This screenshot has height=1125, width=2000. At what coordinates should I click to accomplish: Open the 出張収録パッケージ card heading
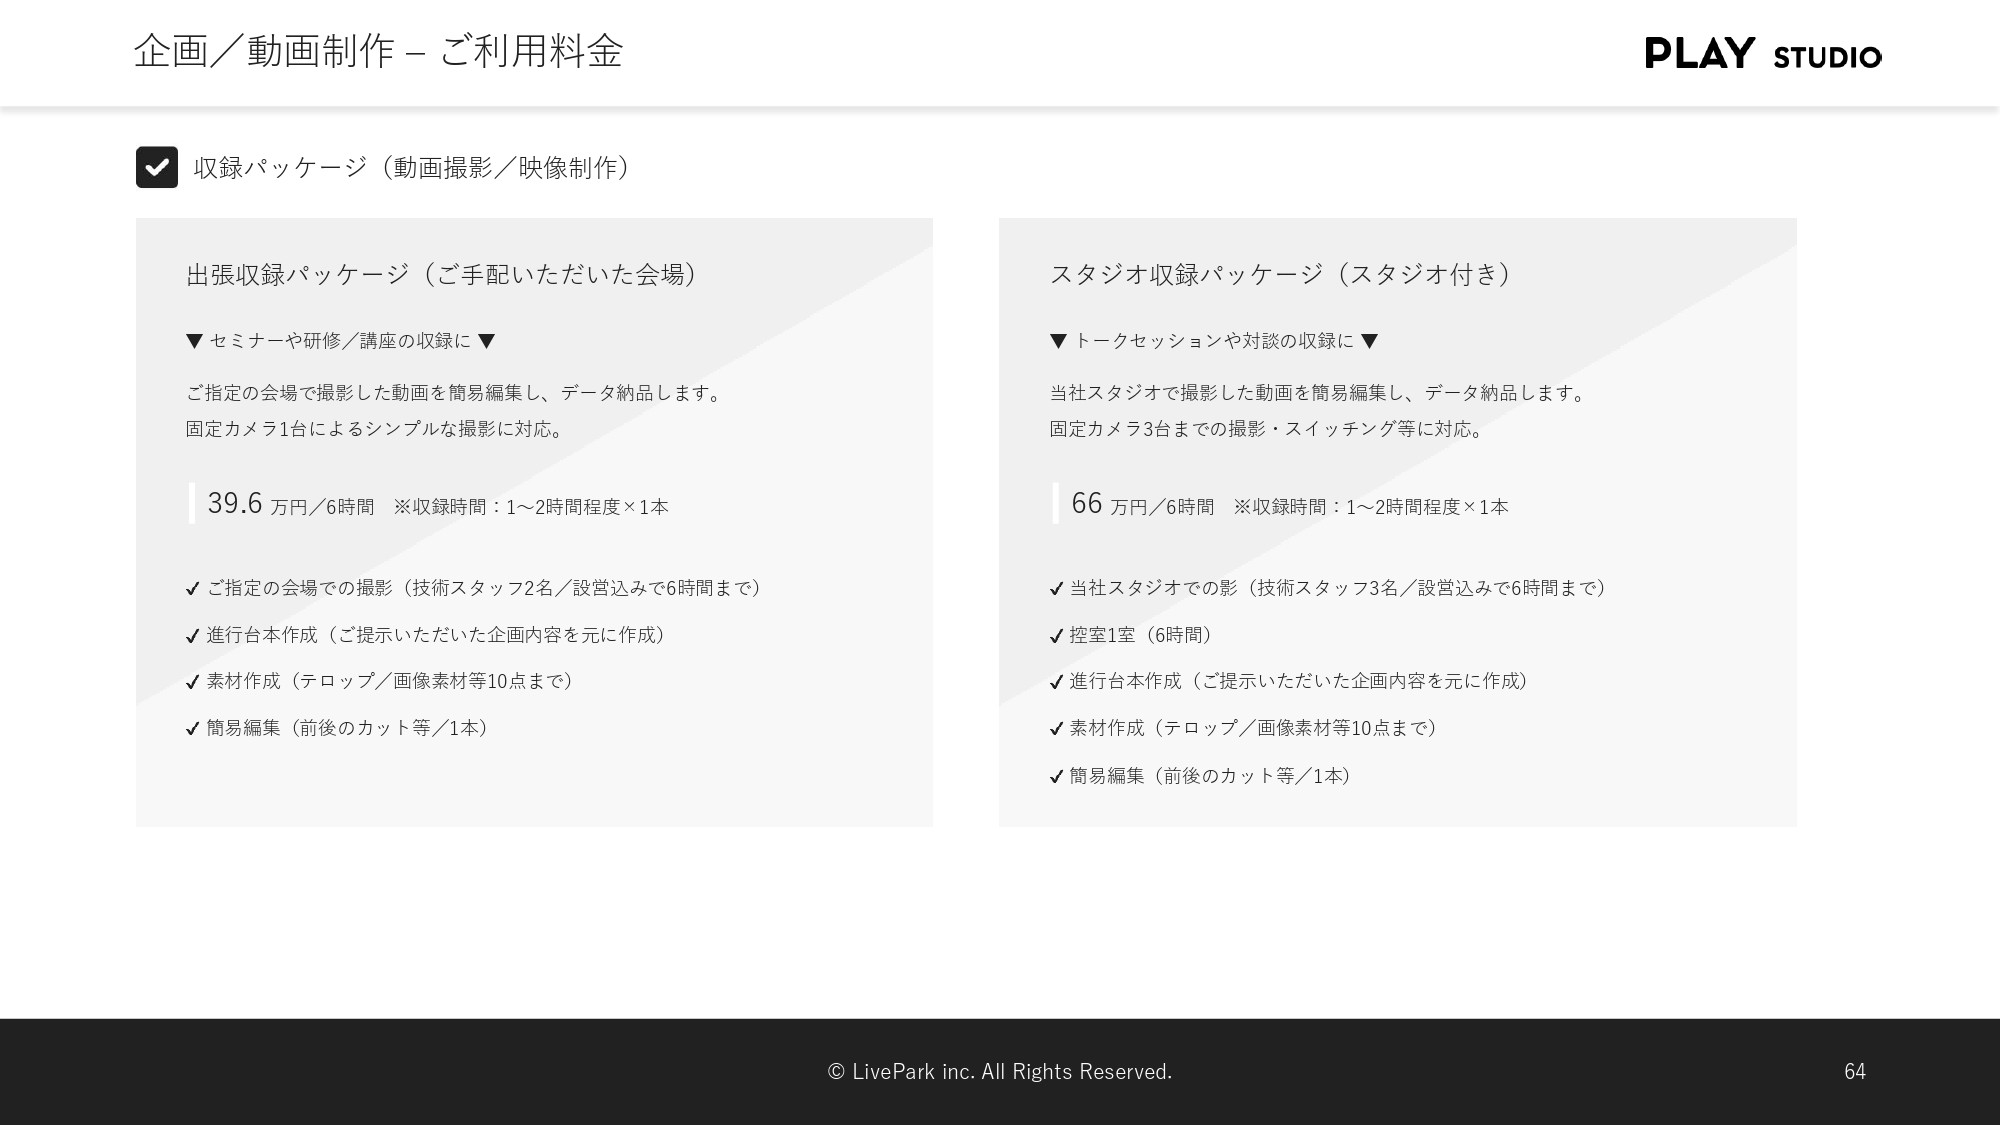coord(440,272)
